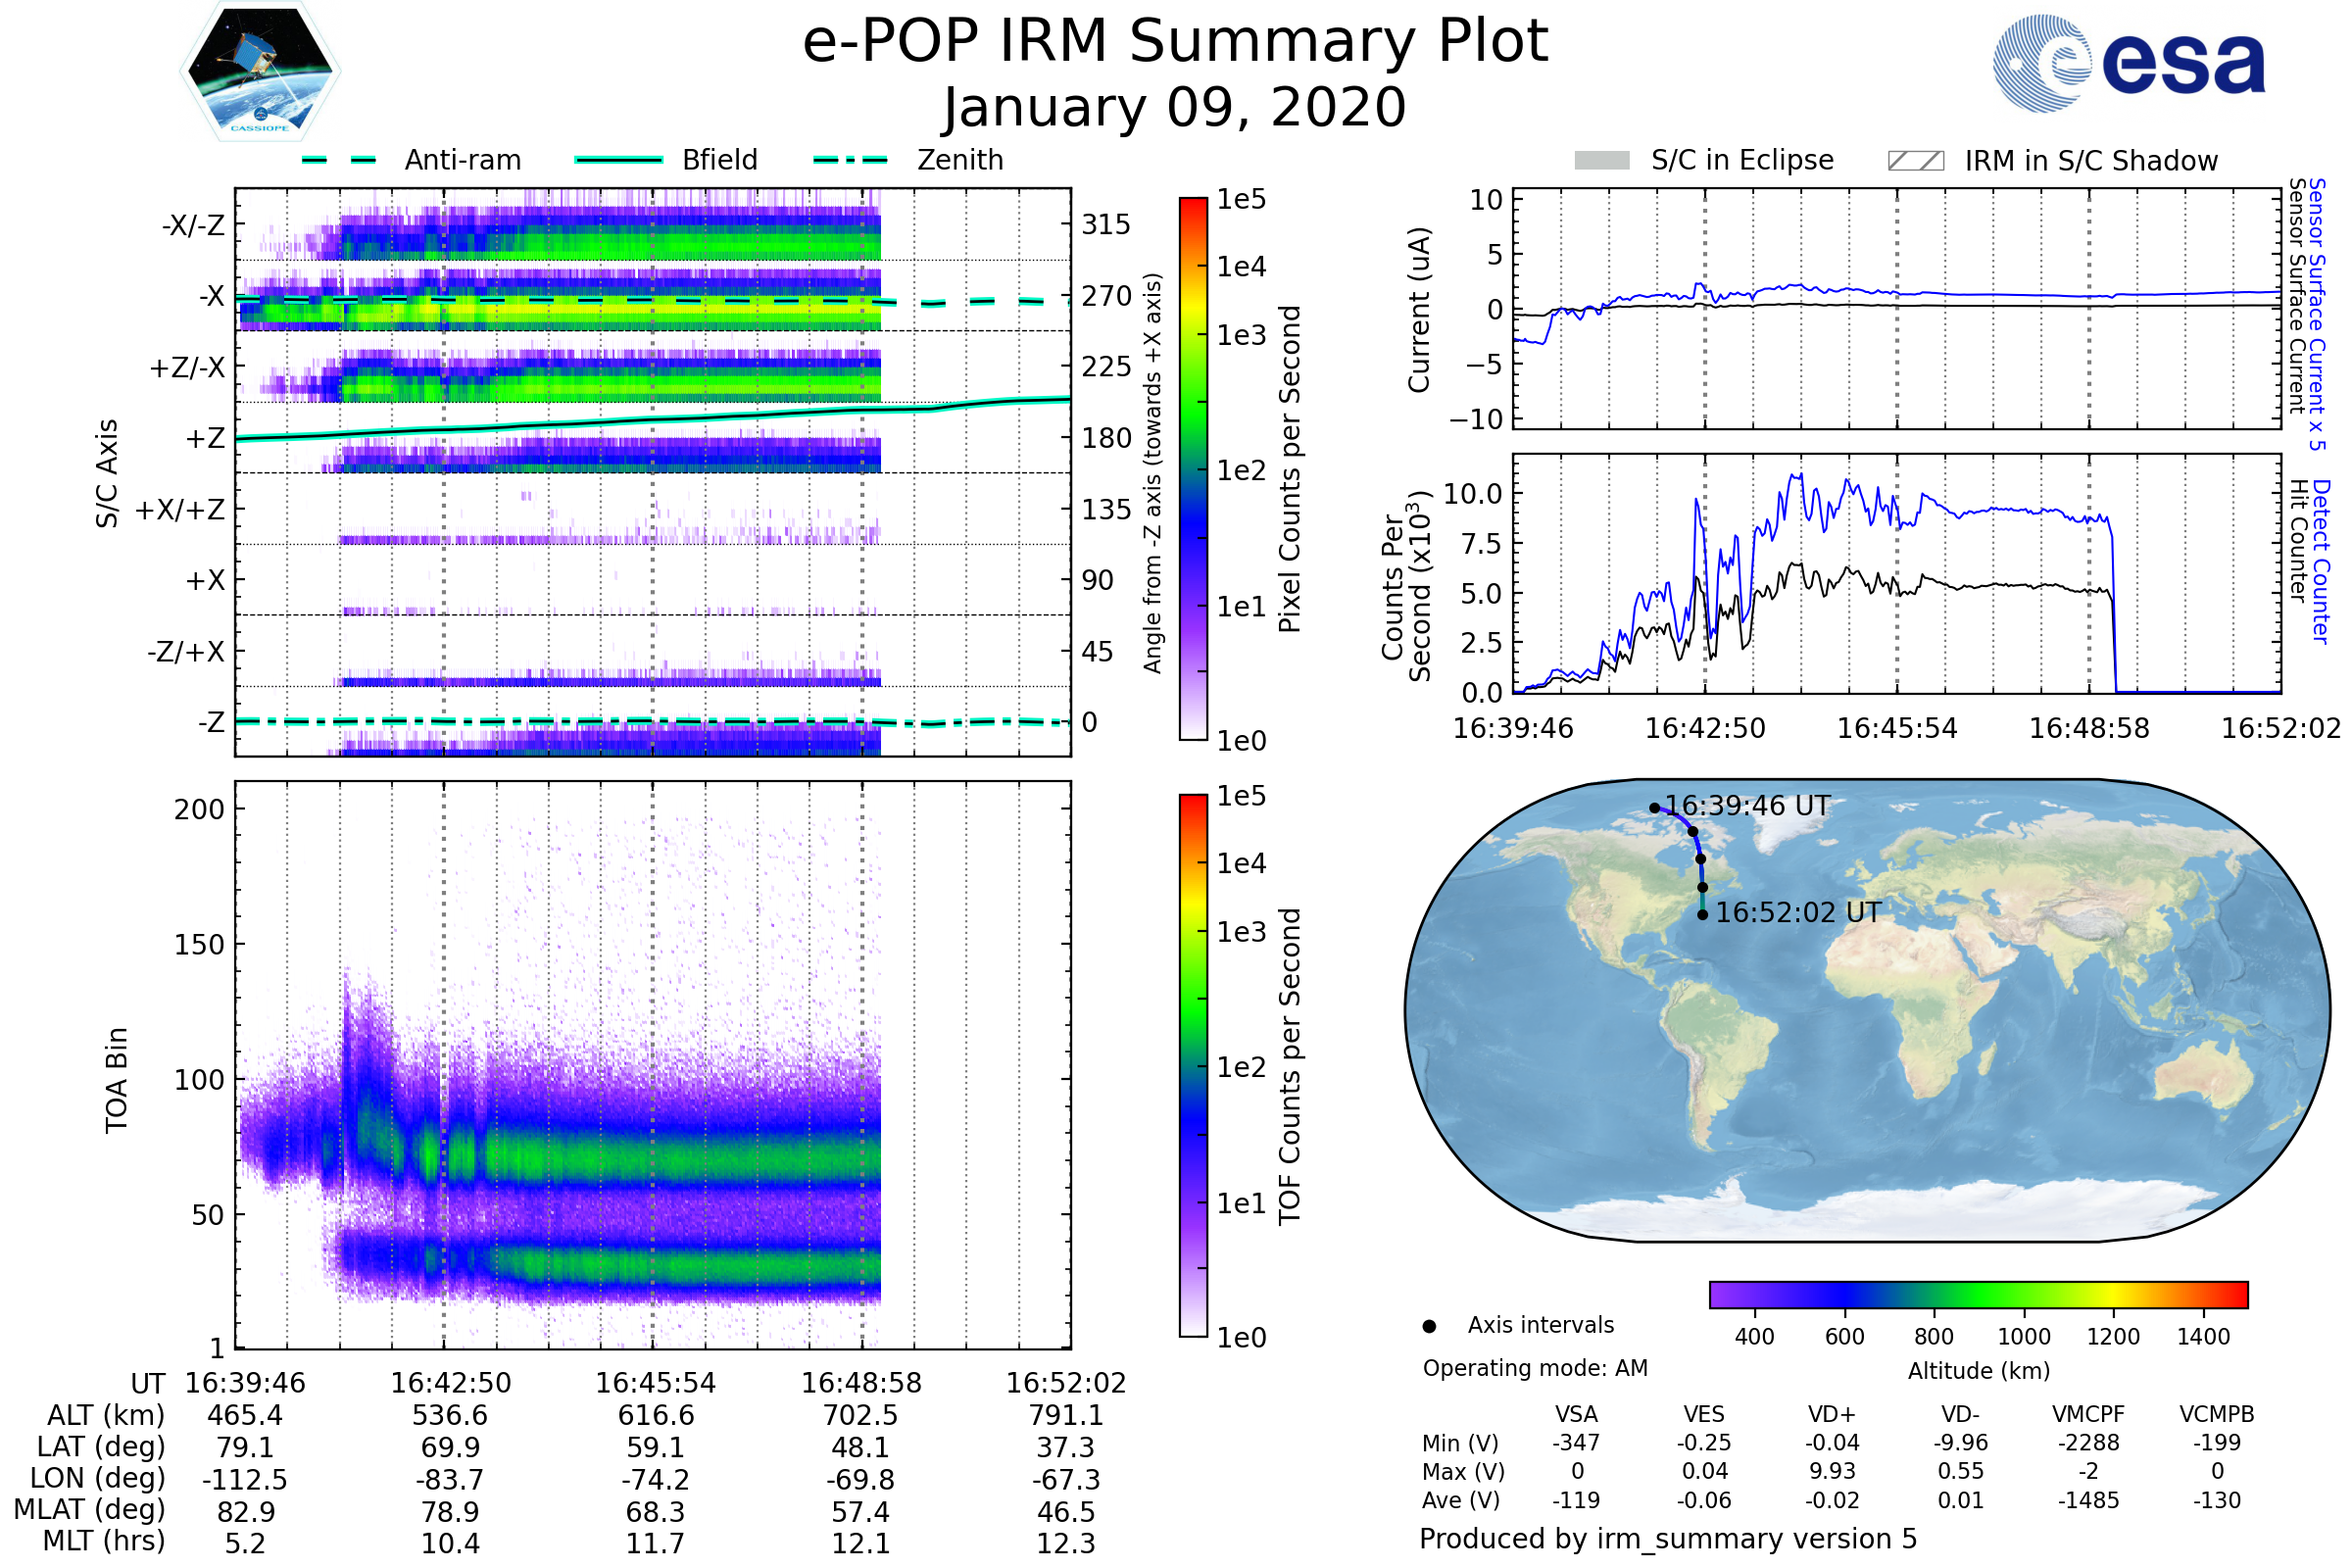Screen dimensions: 2352x1568
Task: Click the VMCPF voltage column header
Action: [2087, 1414]
